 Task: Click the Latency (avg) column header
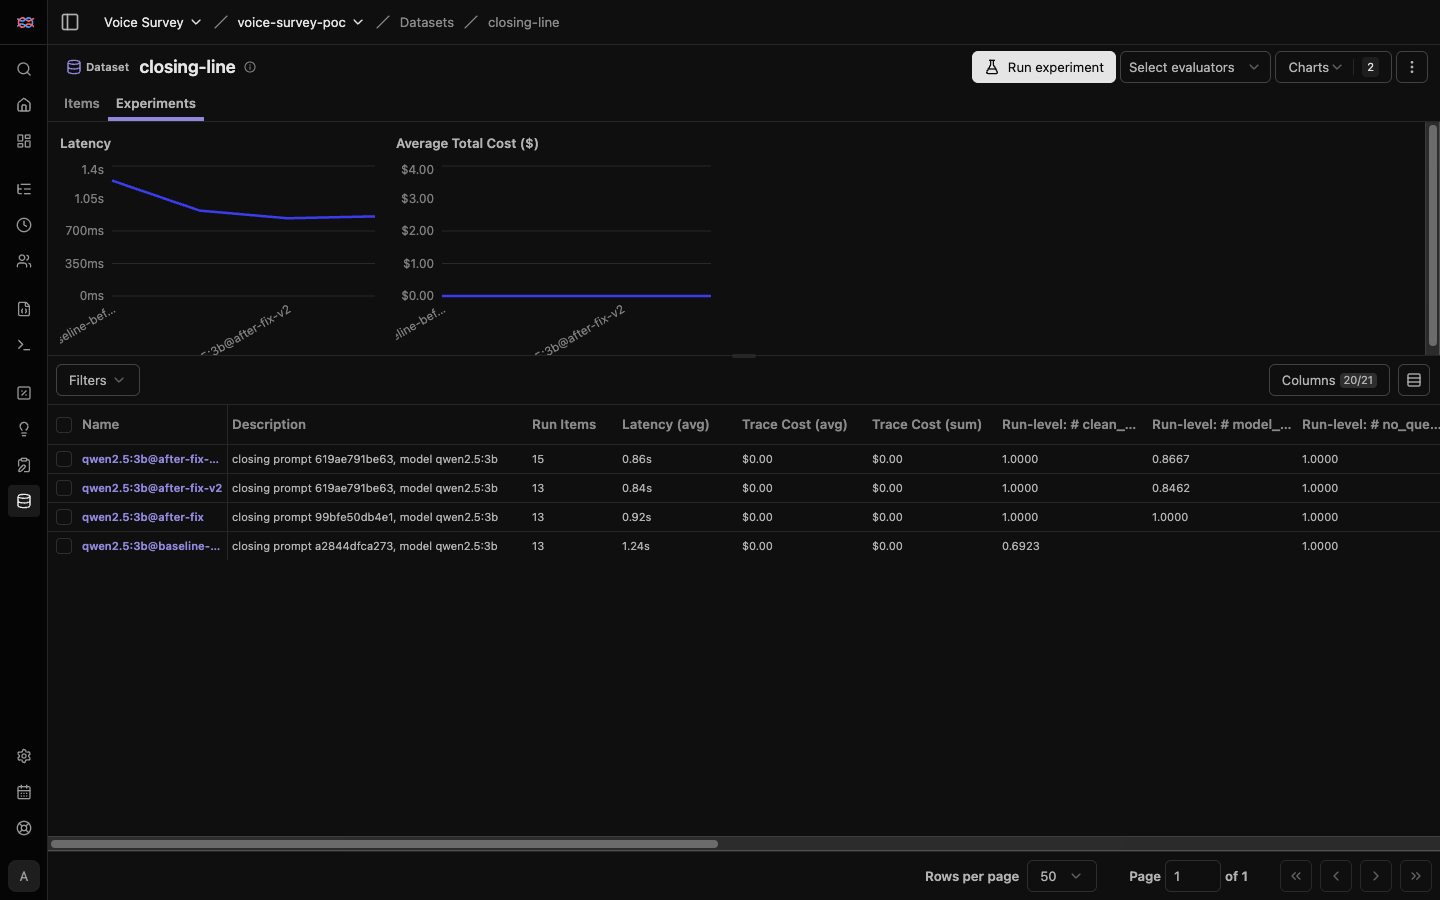666,425
